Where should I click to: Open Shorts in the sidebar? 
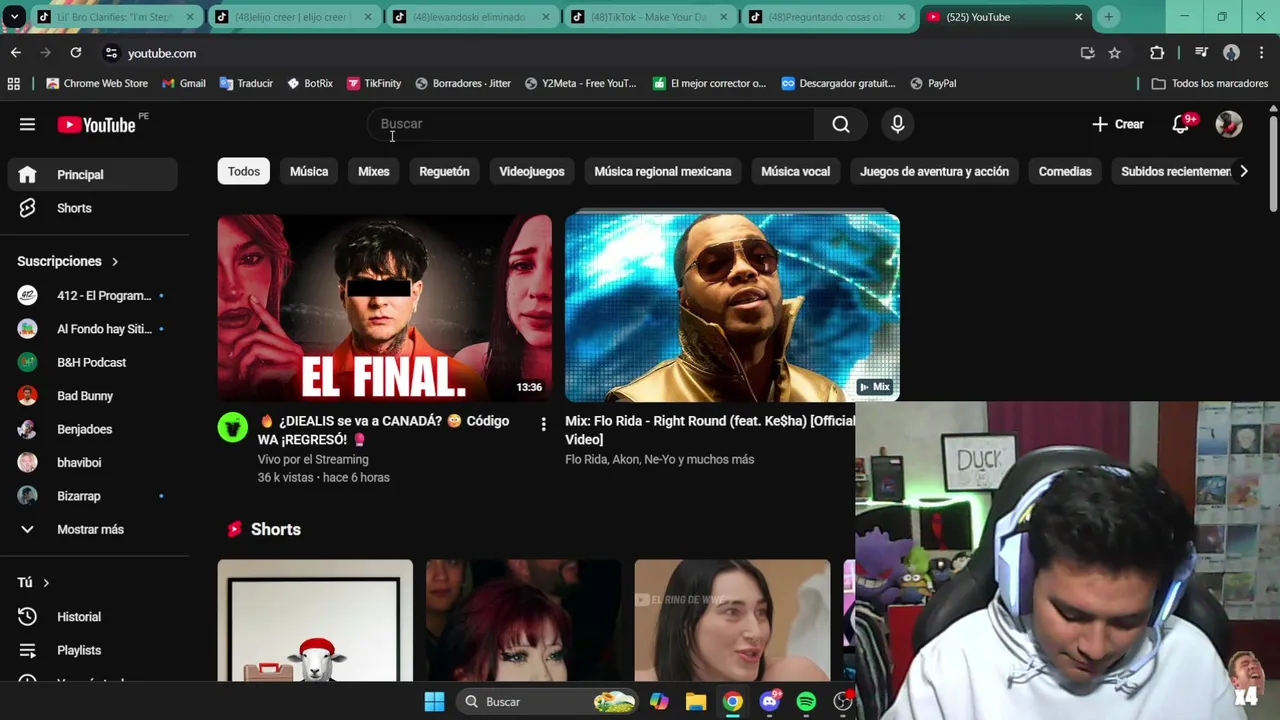pos(93,208)
